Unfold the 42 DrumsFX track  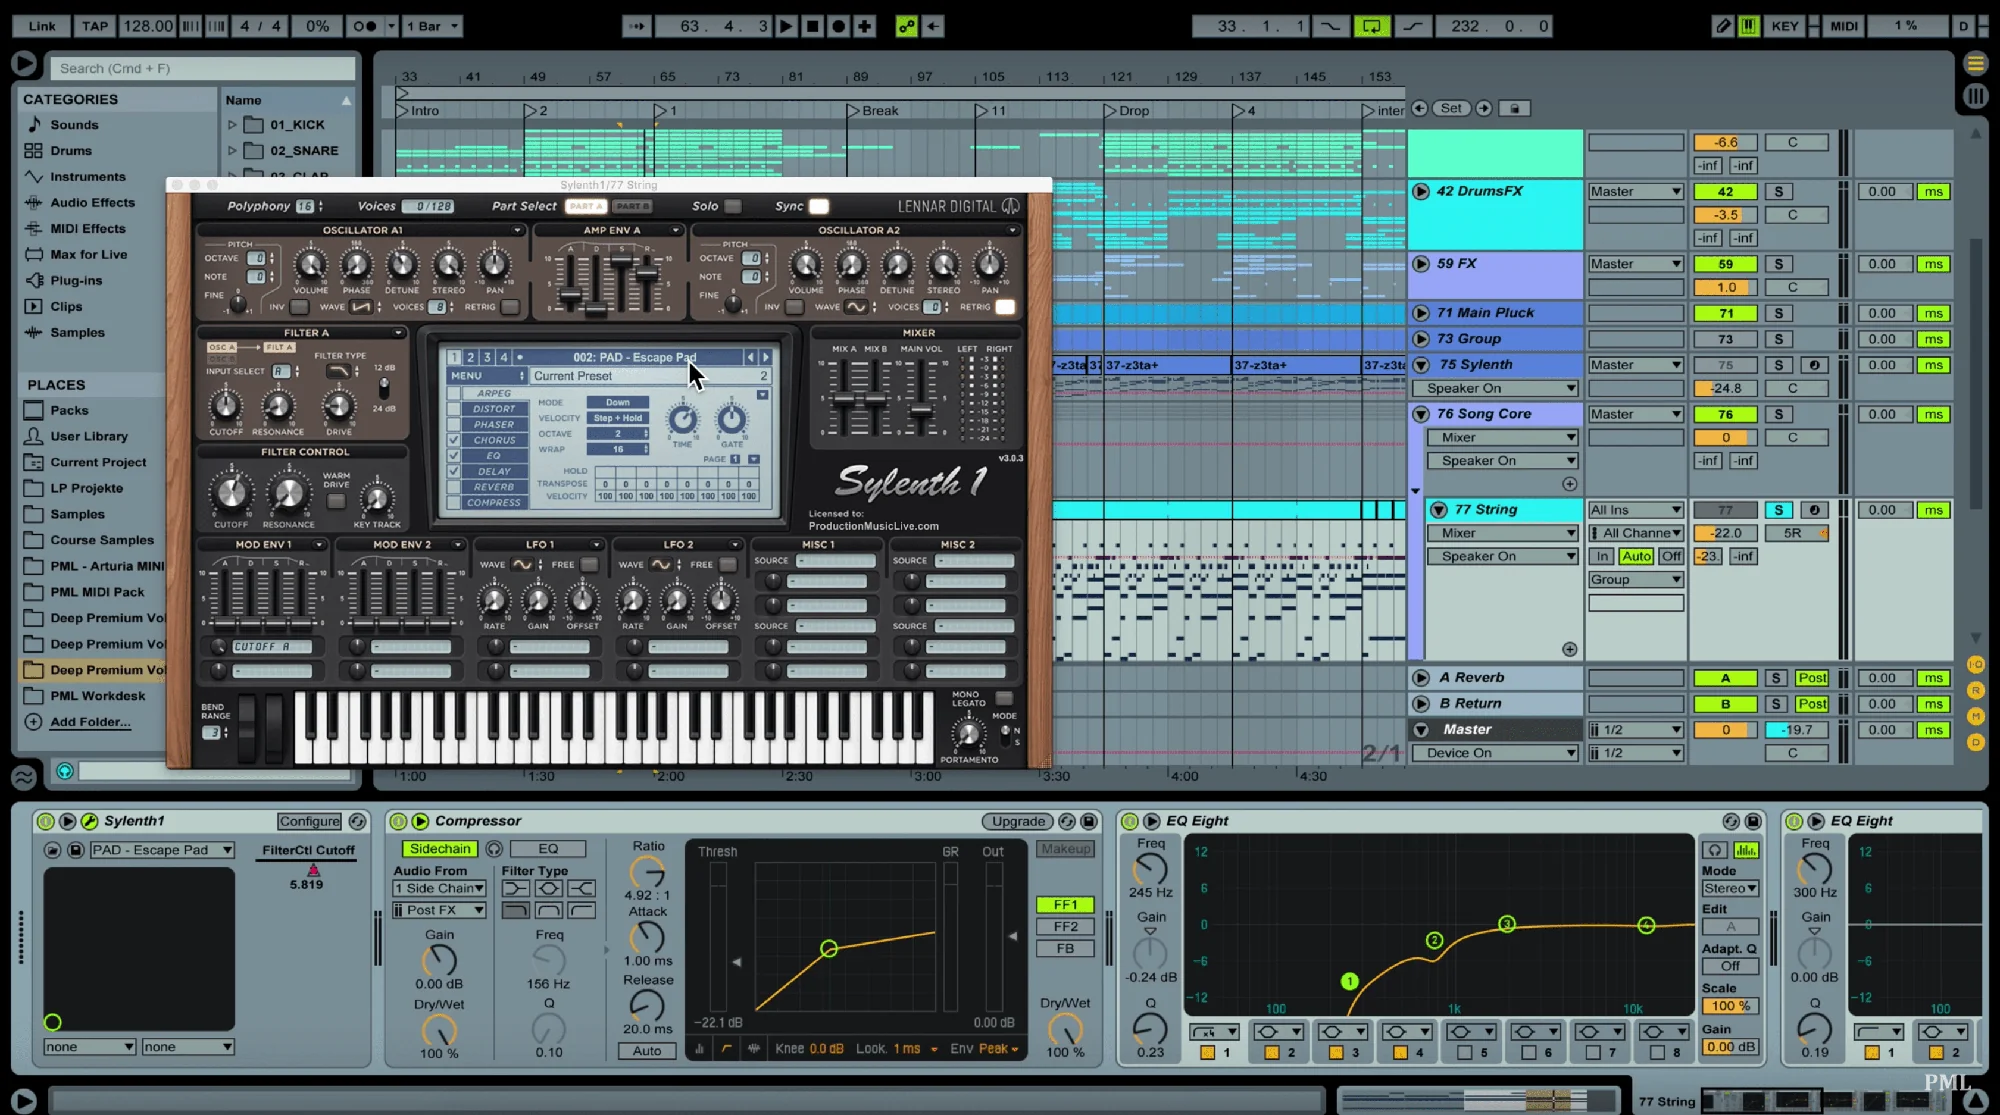pos(1421,191)
